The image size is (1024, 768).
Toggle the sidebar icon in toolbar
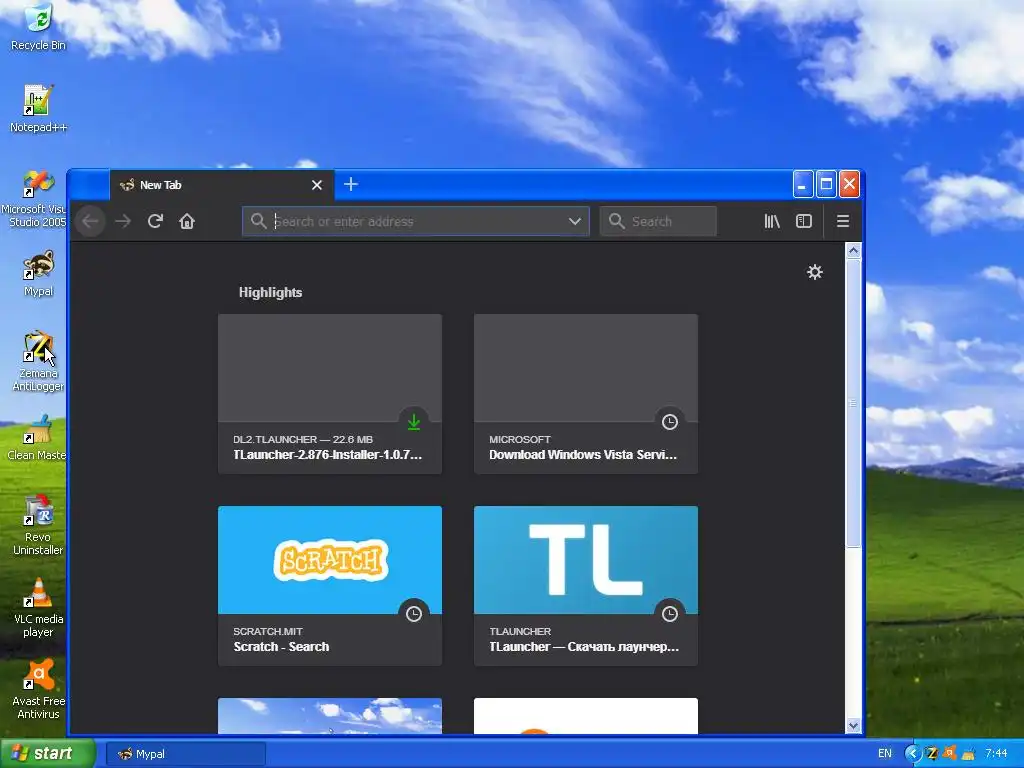[804, 221]
